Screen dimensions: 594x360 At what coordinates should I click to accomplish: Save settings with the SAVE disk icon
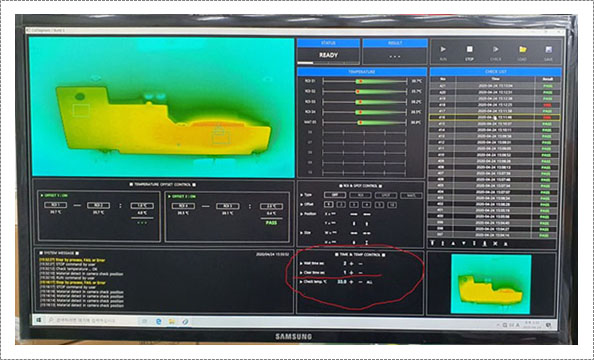point(549,50)
